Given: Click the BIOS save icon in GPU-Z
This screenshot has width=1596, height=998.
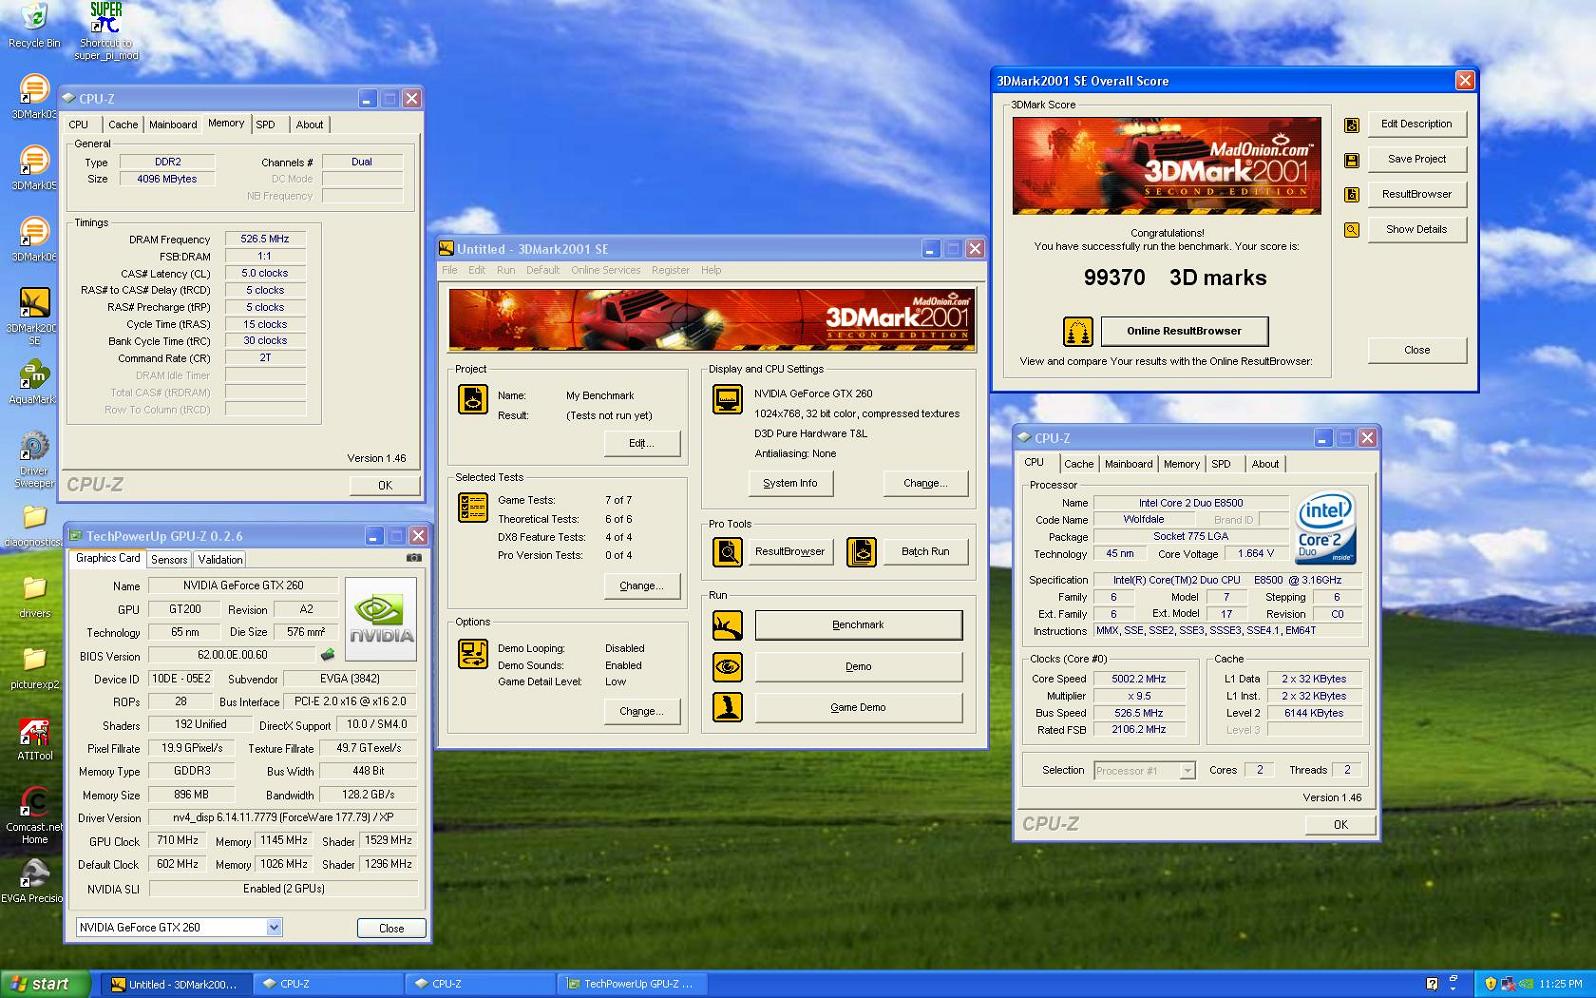Looking at the screenshot, I should [x=327, y=655].
